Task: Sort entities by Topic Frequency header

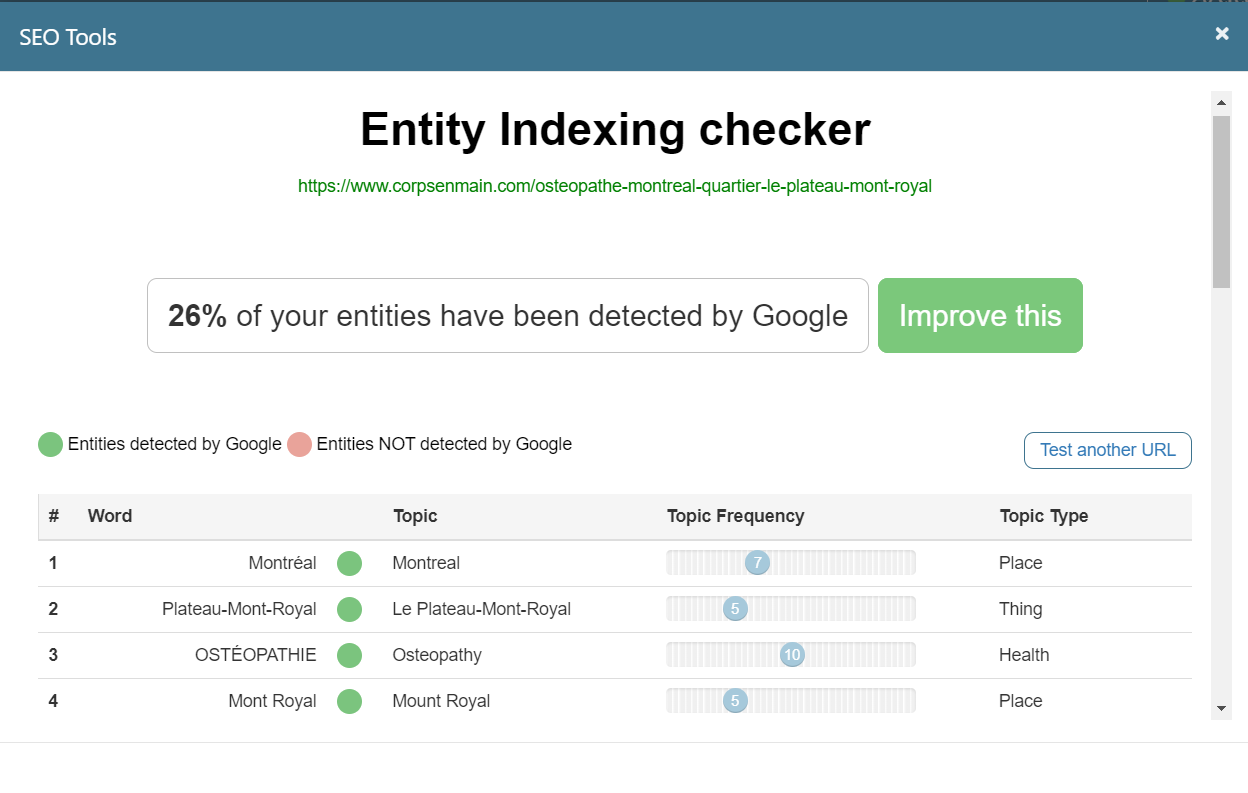Action: [736, 516]
